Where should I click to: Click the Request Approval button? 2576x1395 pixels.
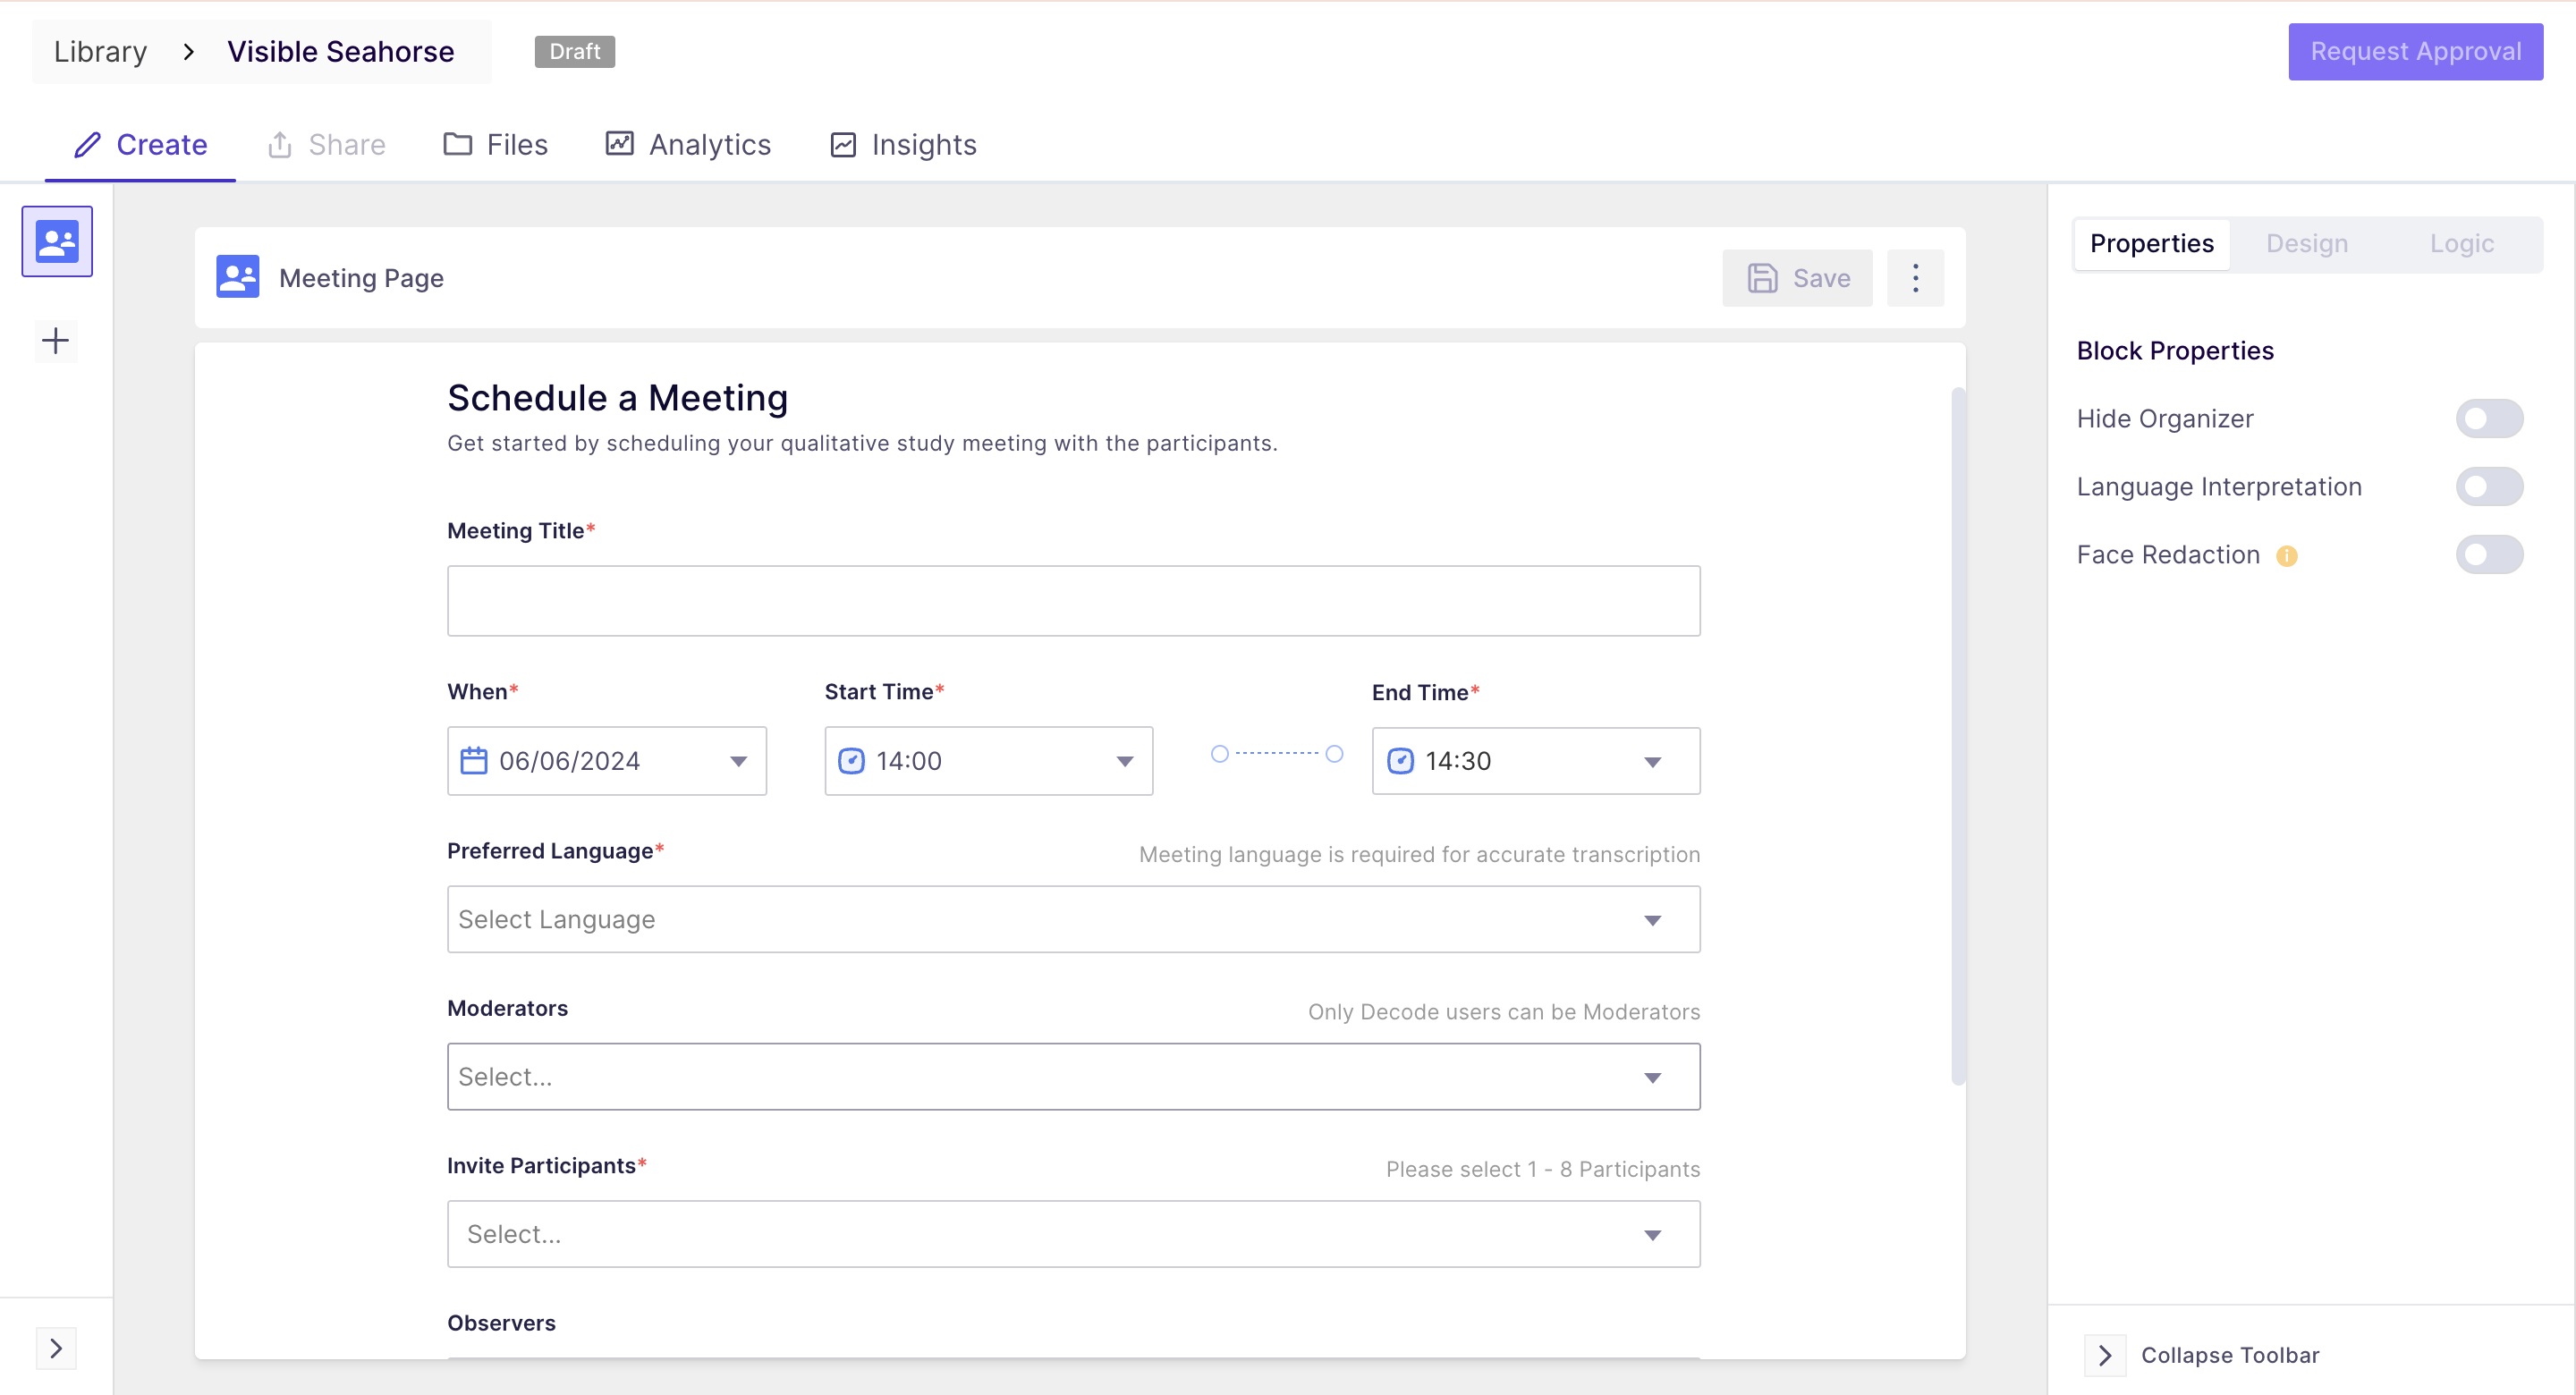click(x=2415, y=52)
